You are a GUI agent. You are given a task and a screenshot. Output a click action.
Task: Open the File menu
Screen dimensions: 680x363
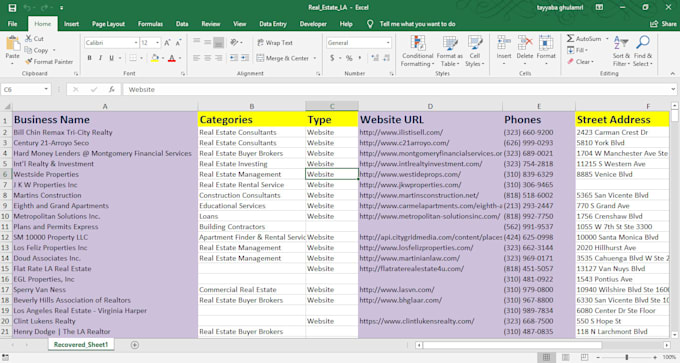coord(13,24)
